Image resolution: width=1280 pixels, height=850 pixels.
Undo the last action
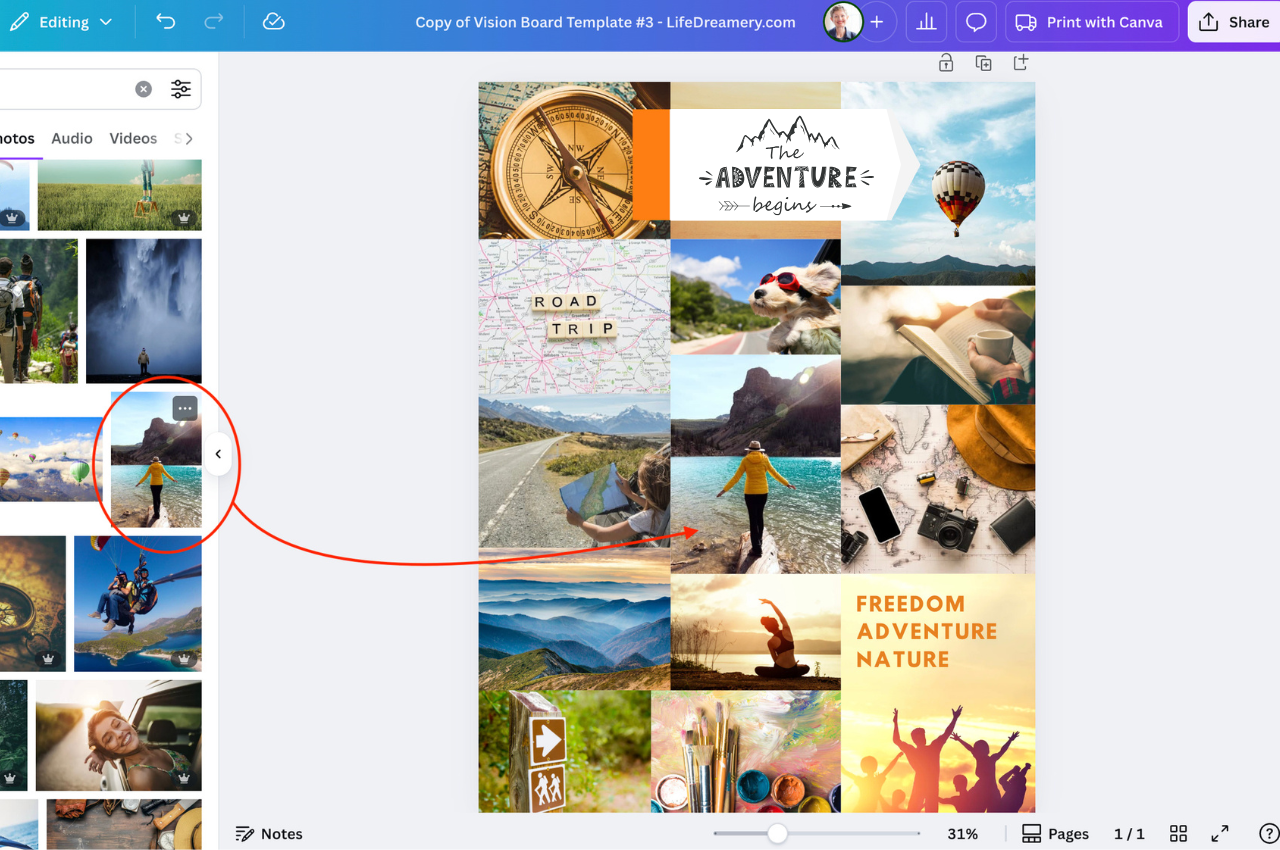click(x=166, y=22)
